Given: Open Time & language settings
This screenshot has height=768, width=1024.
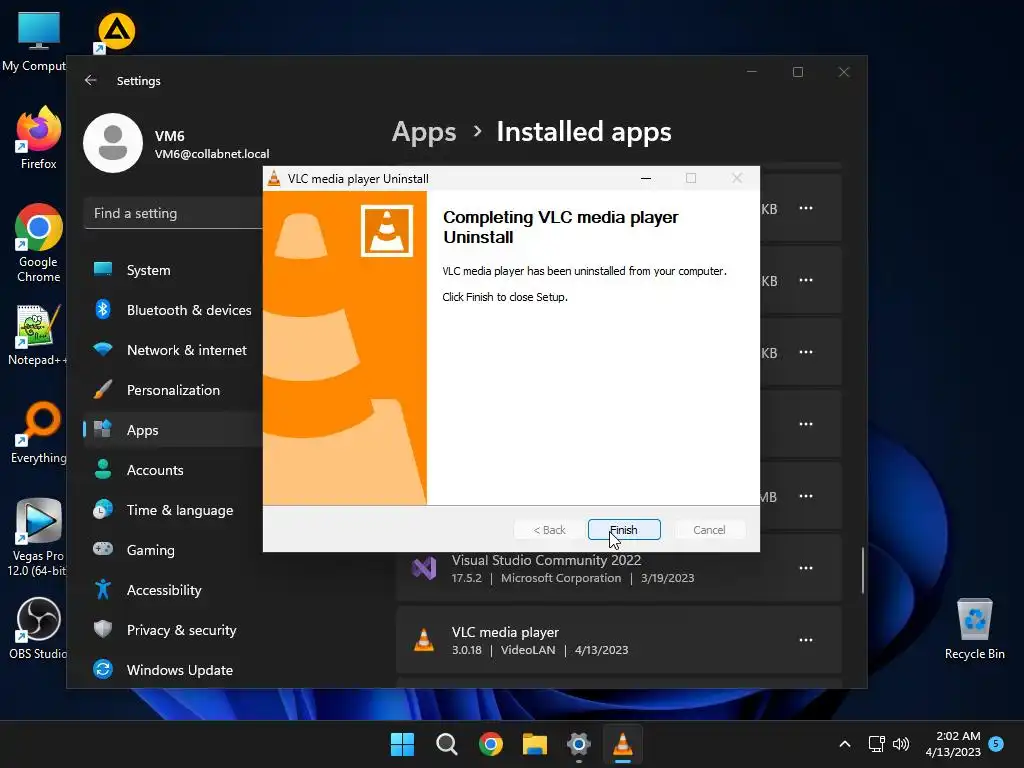Looking at the screenshot, I should coord(174,510).
